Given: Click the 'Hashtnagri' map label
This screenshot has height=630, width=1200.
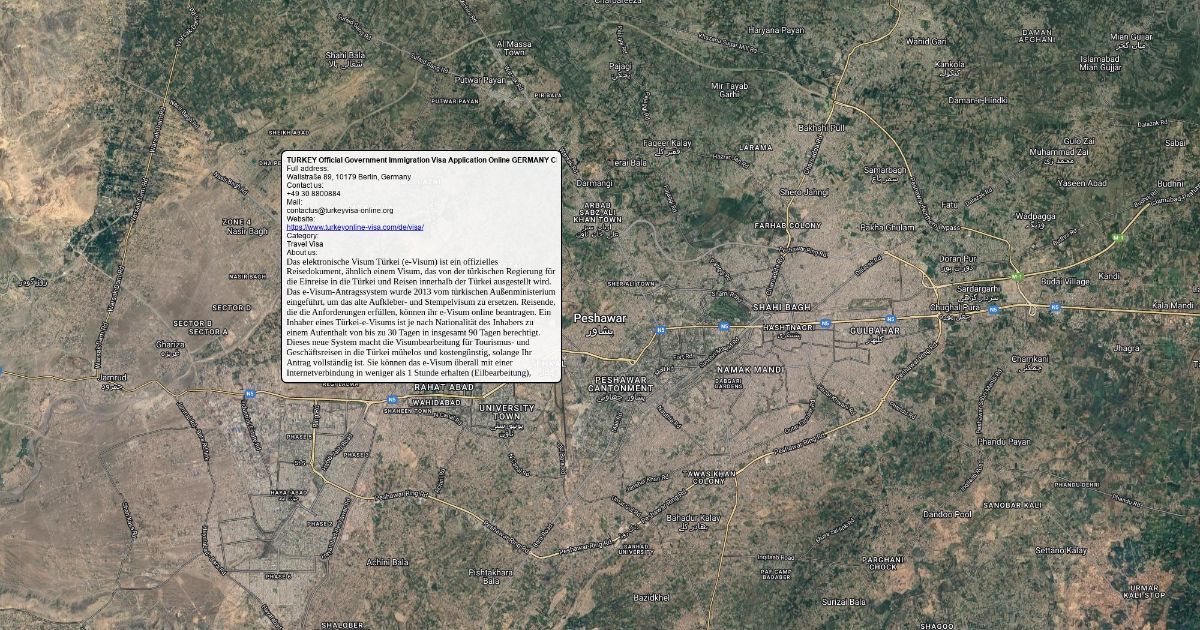Looking at the screenshot, I should point(789,327).
